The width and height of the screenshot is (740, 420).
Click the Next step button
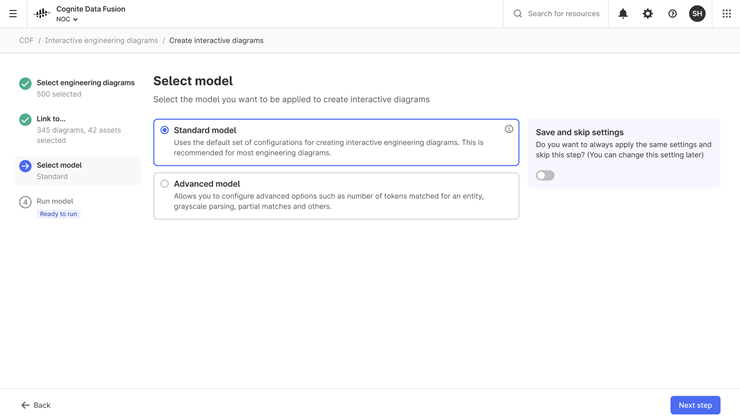(695, 405)
